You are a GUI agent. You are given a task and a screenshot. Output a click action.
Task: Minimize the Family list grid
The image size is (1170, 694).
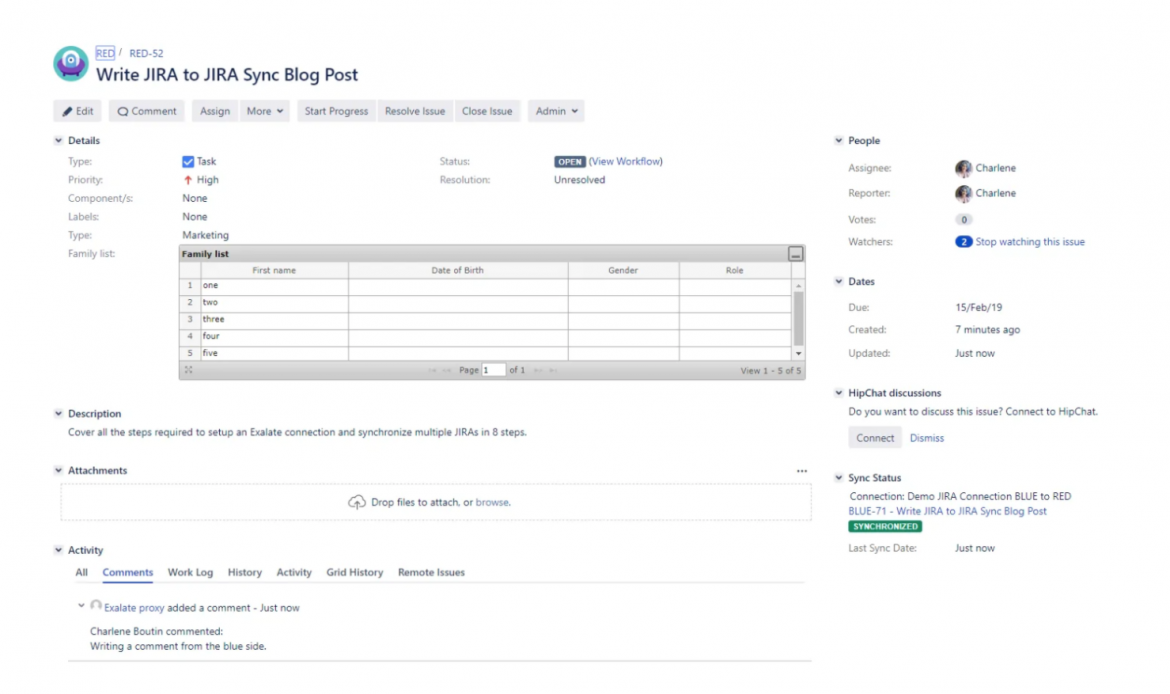pos(795,254)
